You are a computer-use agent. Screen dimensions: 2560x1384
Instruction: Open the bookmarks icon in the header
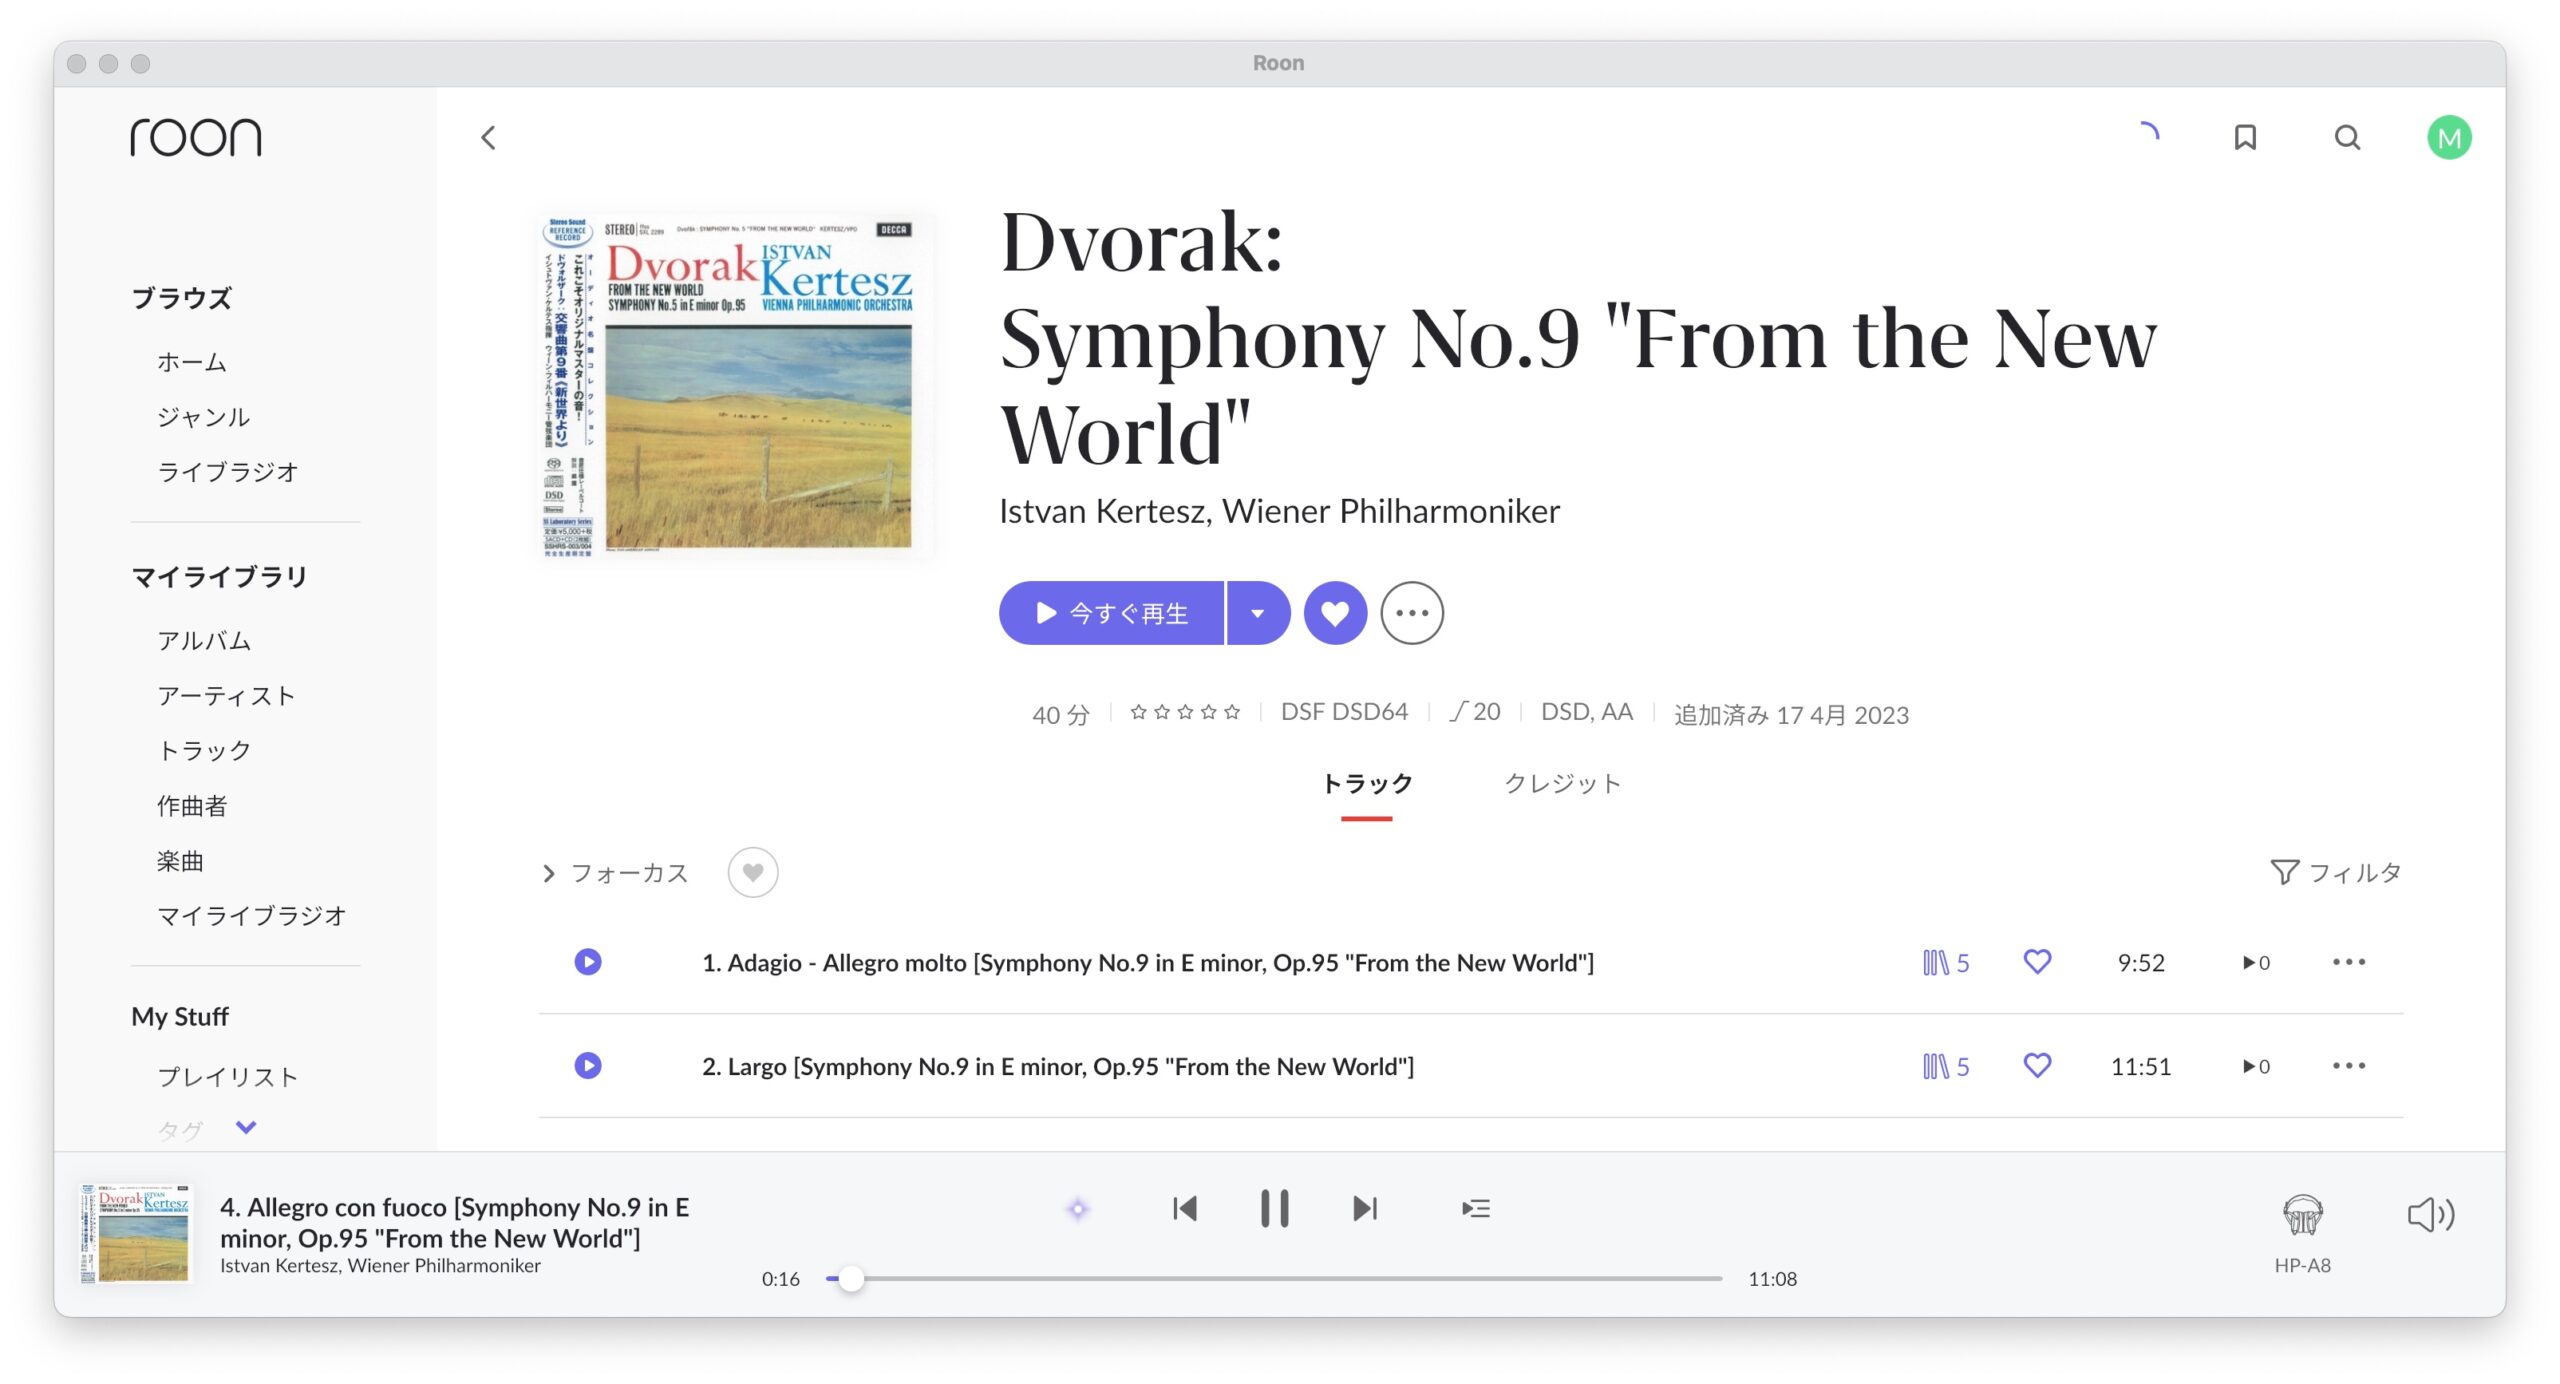tap(2245, 137)
